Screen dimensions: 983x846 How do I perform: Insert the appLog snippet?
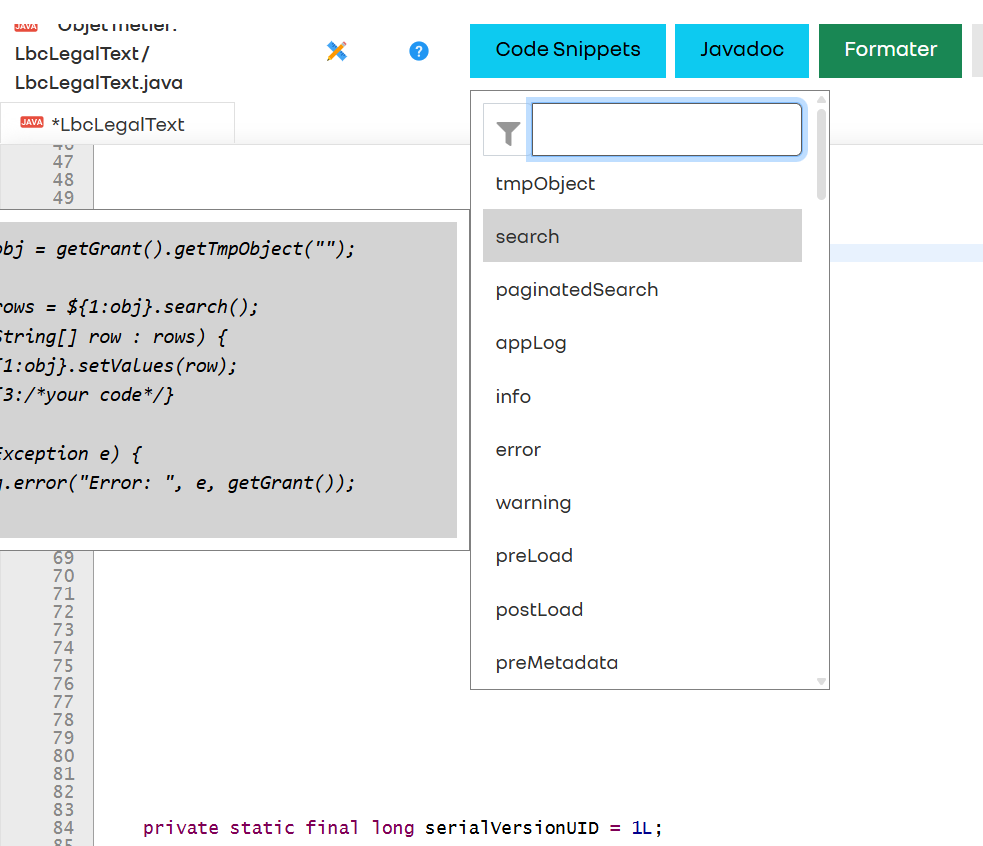pos(530,342)
